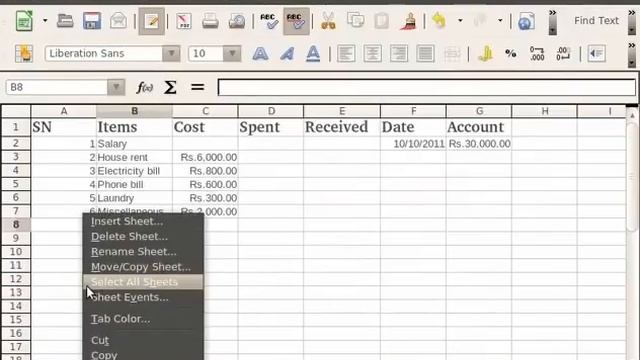Choose Rename Sheet from context menu
Viewport: 640px width, 360px height.
pyautogui.click(x=143, y=251)
